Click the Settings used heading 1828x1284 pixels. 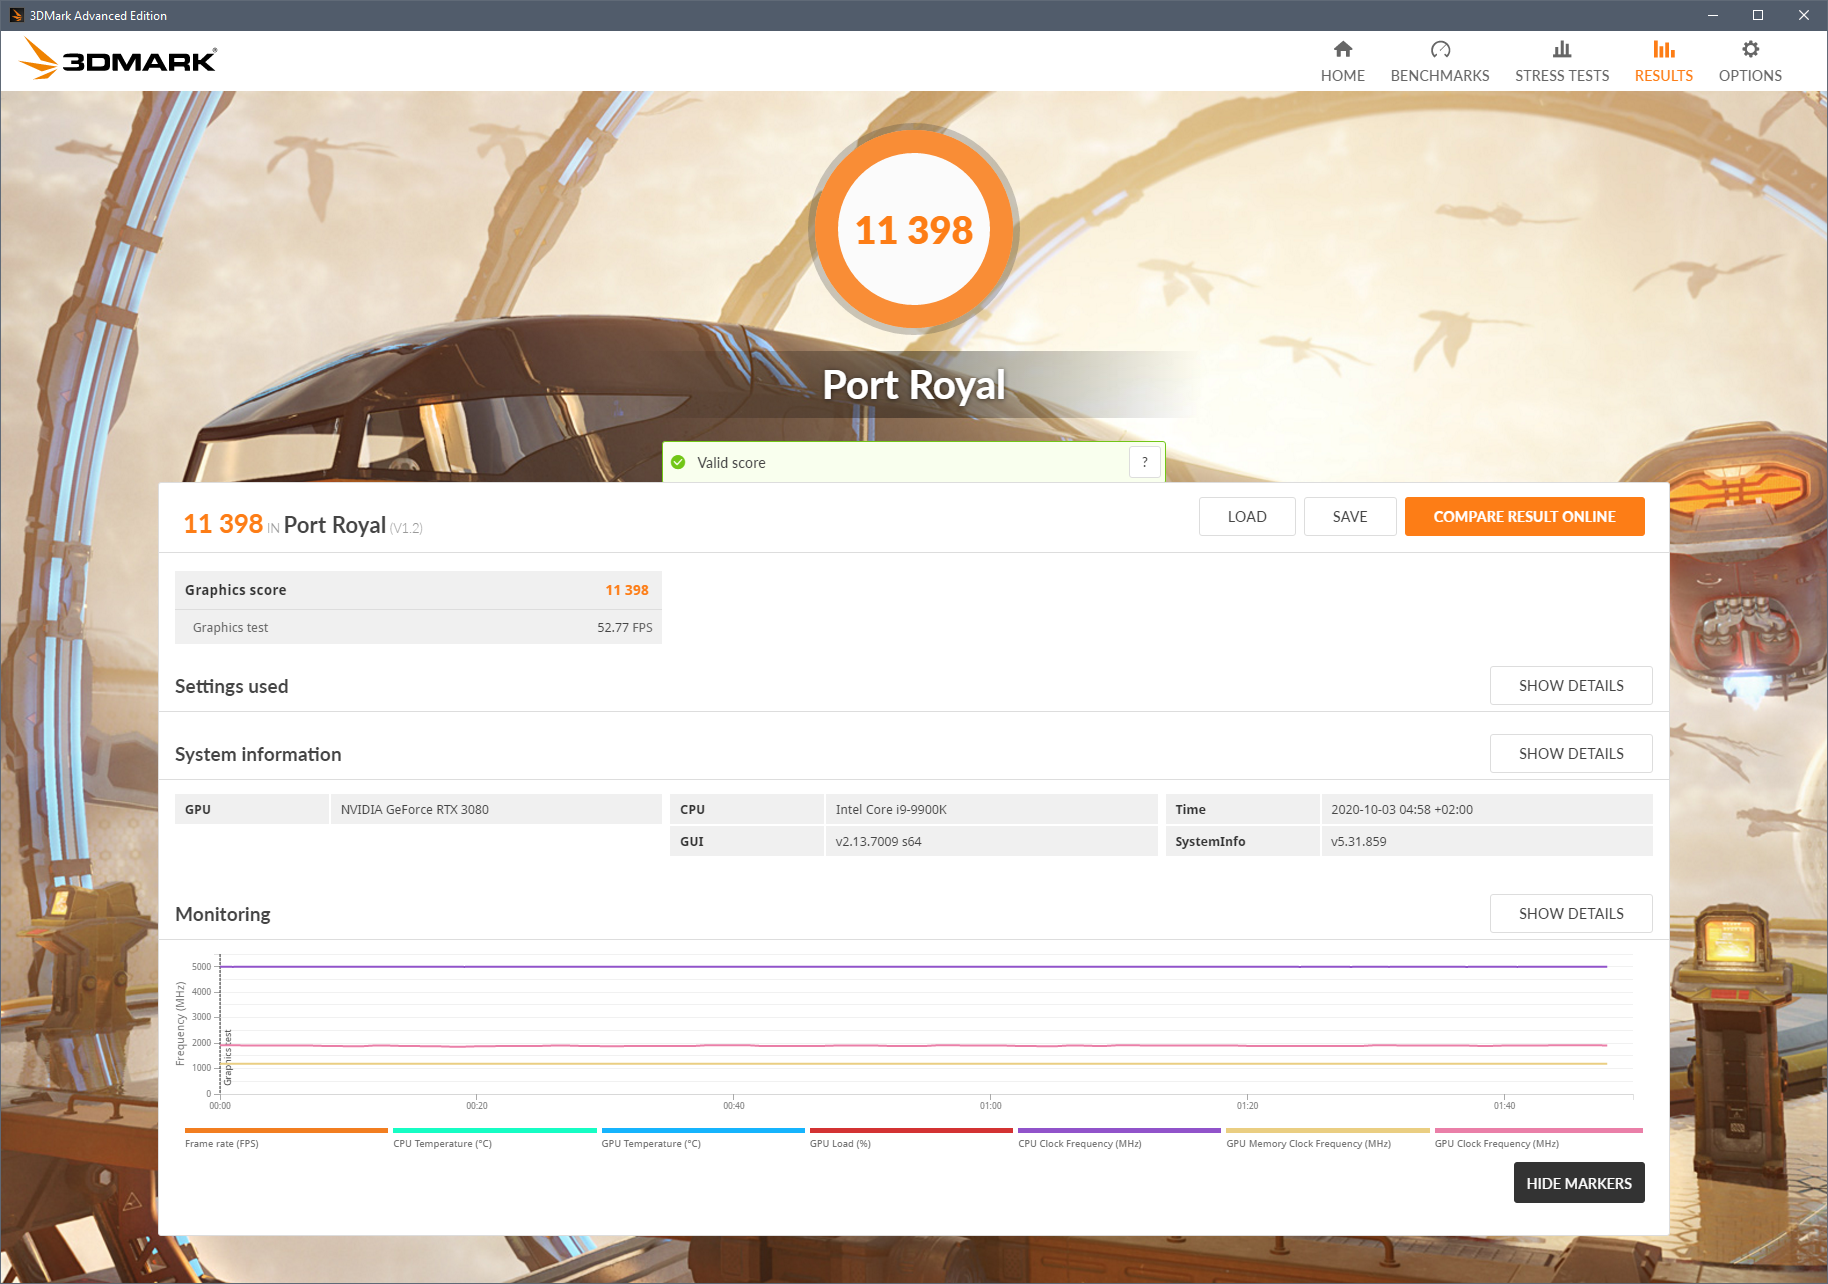(x=231, y=686)
